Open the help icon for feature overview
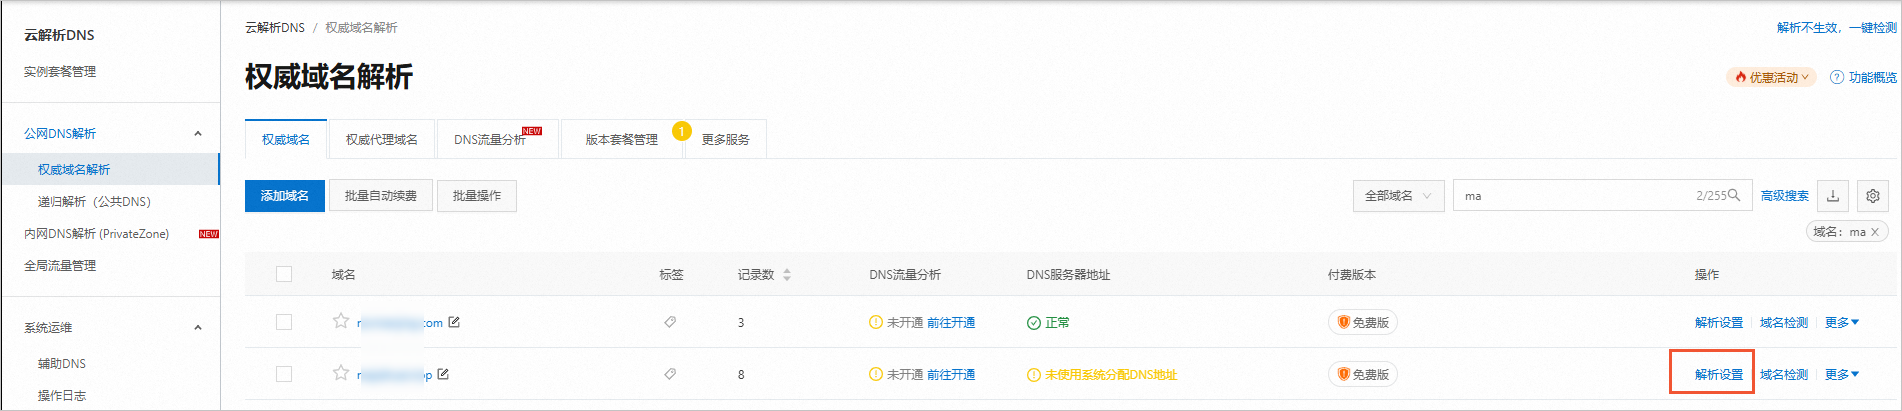This screenshot has height=411, width=1902. [1836, 77]
